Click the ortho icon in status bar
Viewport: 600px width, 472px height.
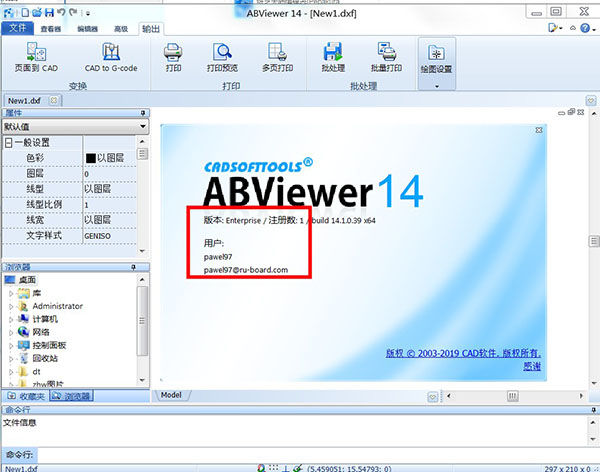pos(285,468)
